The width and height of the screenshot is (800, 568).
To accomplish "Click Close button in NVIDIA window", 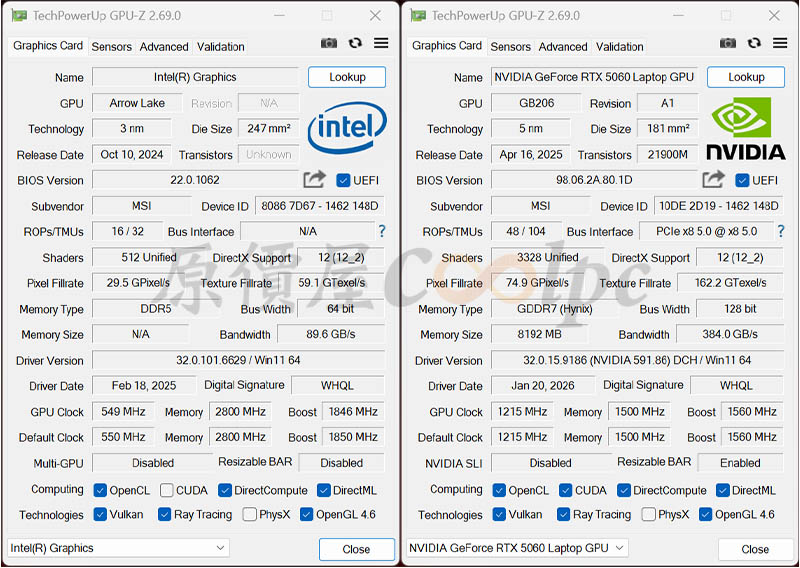I will (x=755, y=549).
